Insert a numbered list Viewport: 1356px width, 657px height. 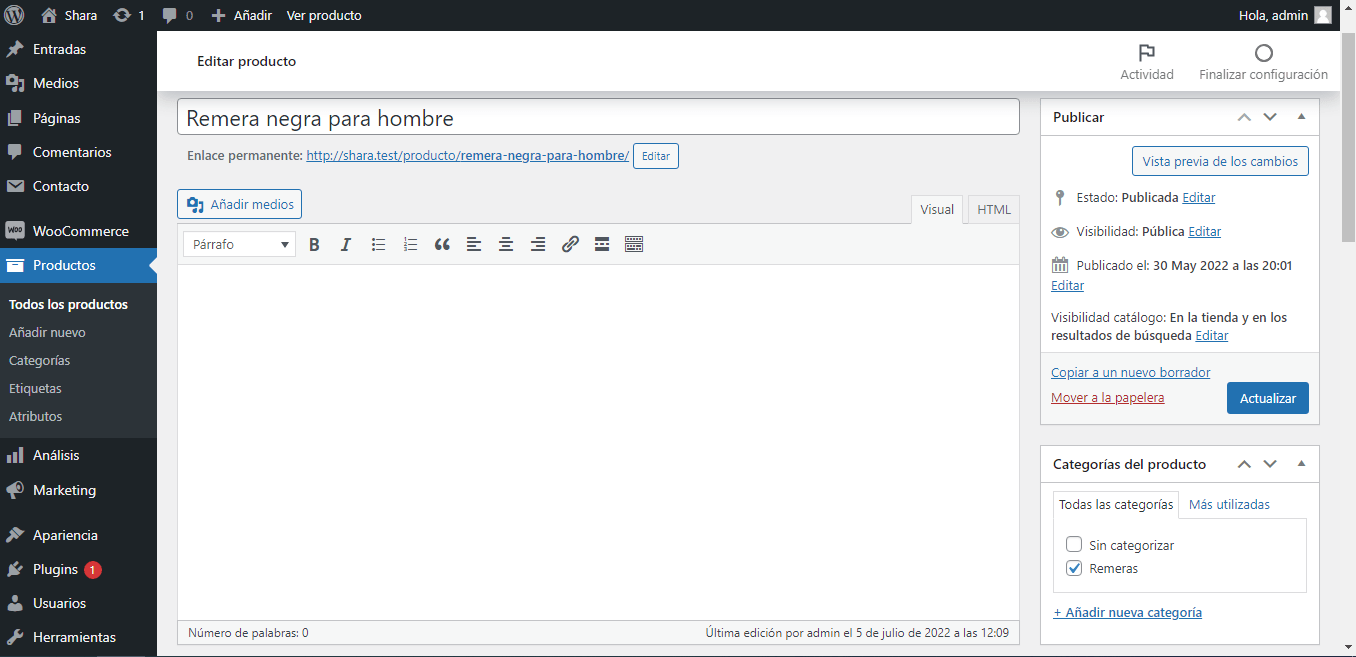point(410,244)
